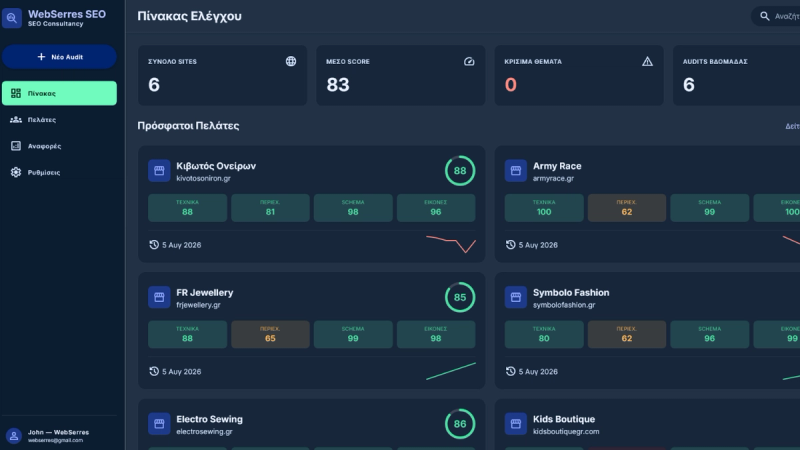Image resolution: width=800 pixels, height=450 pixels.
Task: Click the score ring 85 for FR Jewellery
Action: 460,297
